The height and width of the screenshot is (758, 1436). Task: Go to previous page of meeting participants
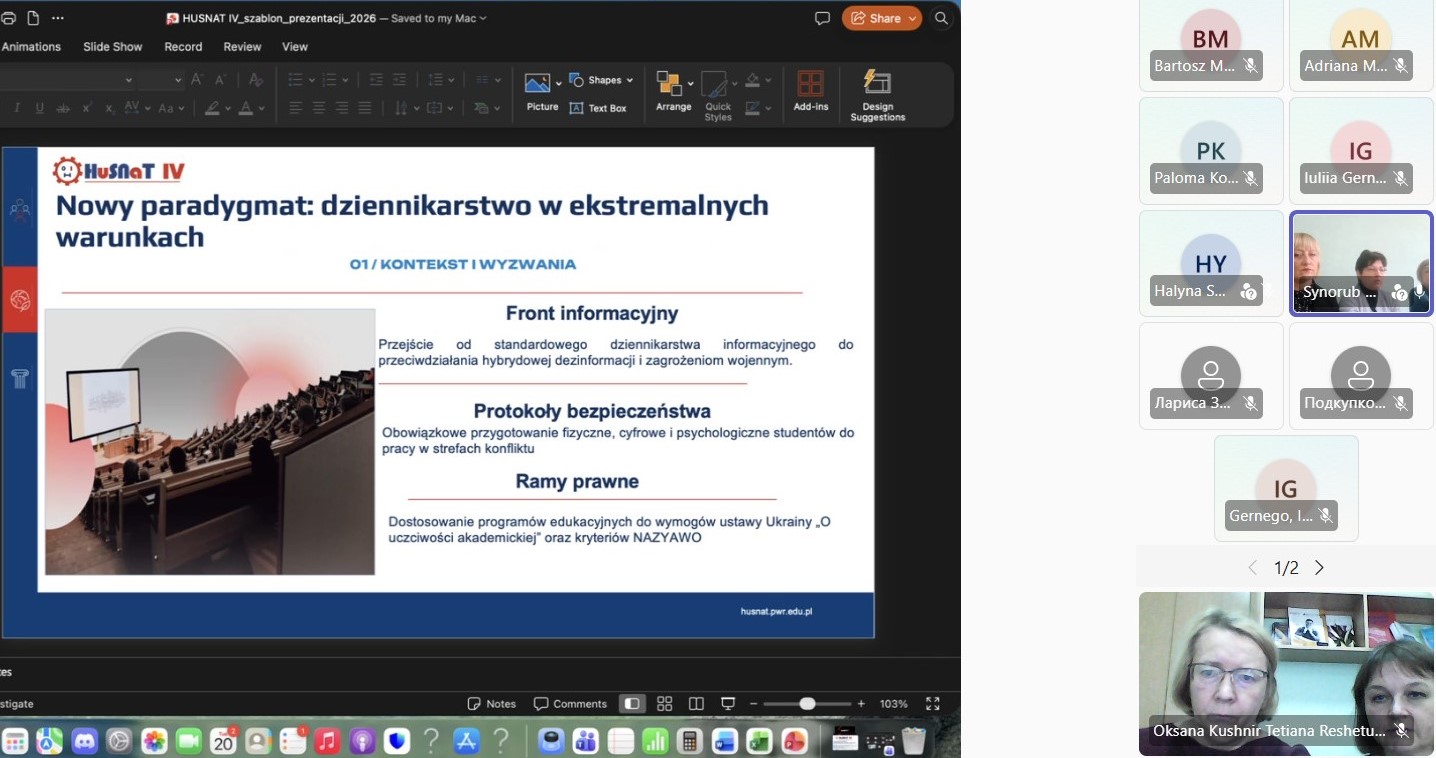1253,568
